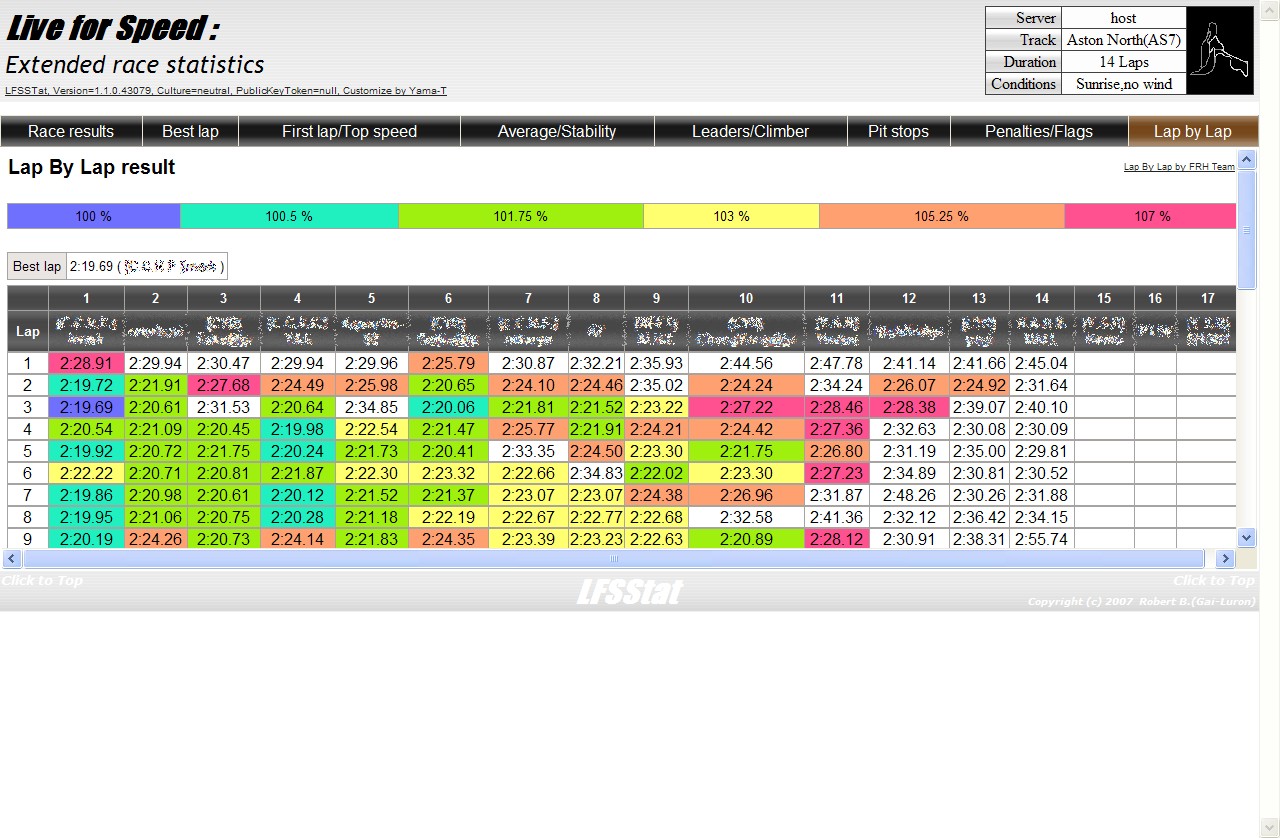
Task: Click the teal lap time 2:19.86
Action: [x=86, y=495]
